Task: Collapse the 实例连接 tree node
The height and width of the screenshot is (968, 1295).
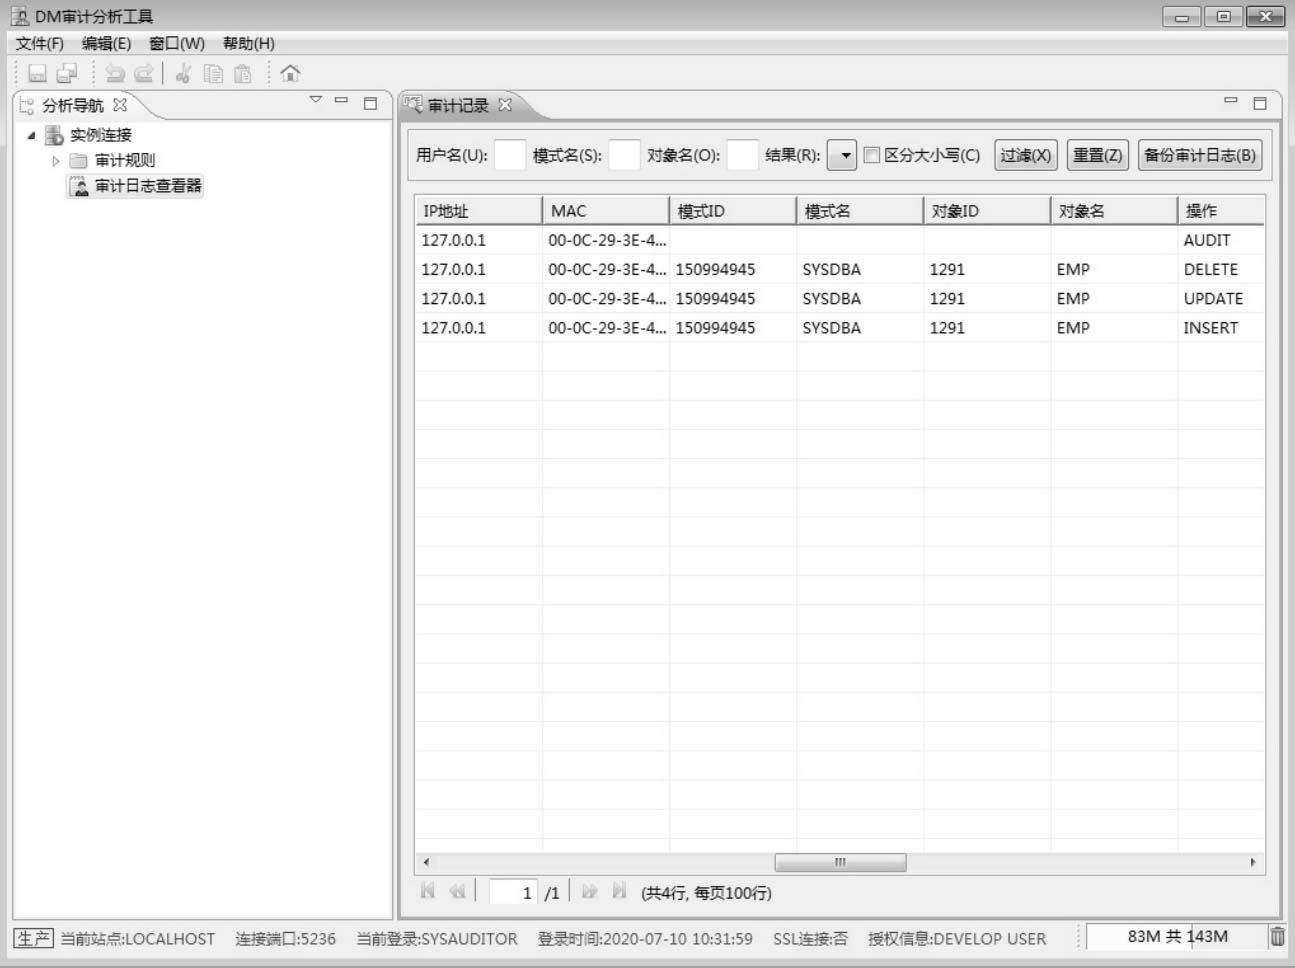Action: point(31,135)
